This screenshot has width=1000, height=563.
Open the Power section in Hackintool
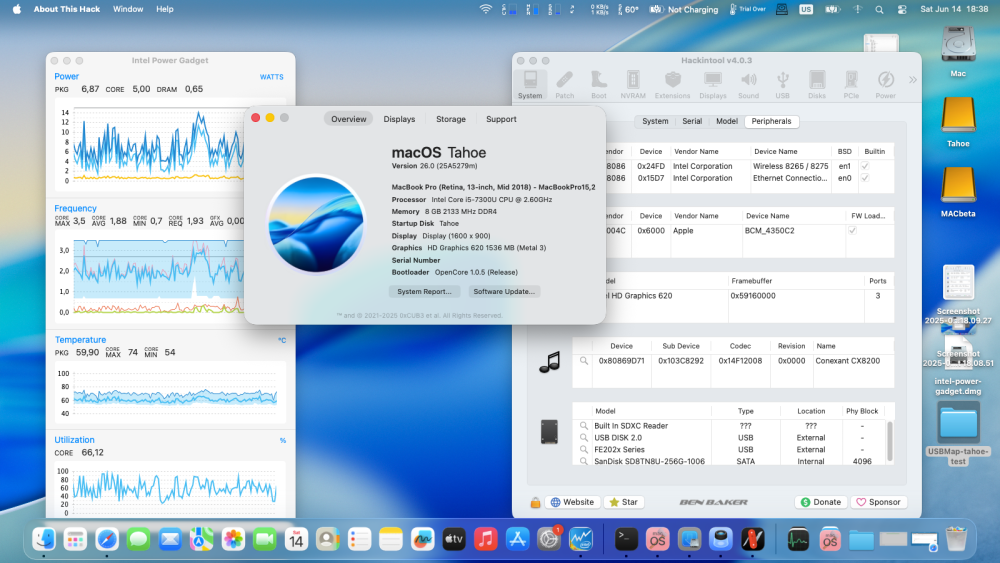(x=885, y=84)
